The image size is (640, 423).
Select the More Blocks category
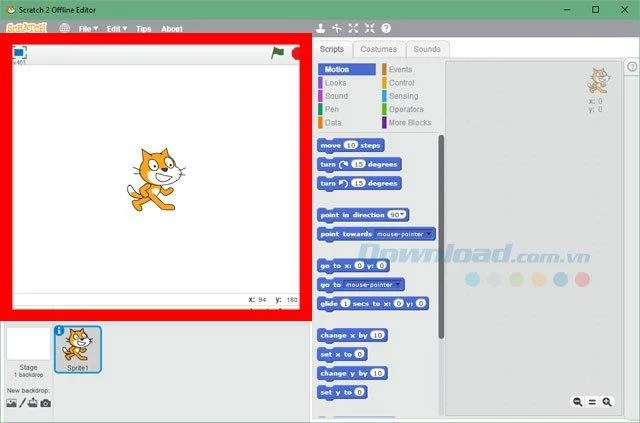(407, 122)
